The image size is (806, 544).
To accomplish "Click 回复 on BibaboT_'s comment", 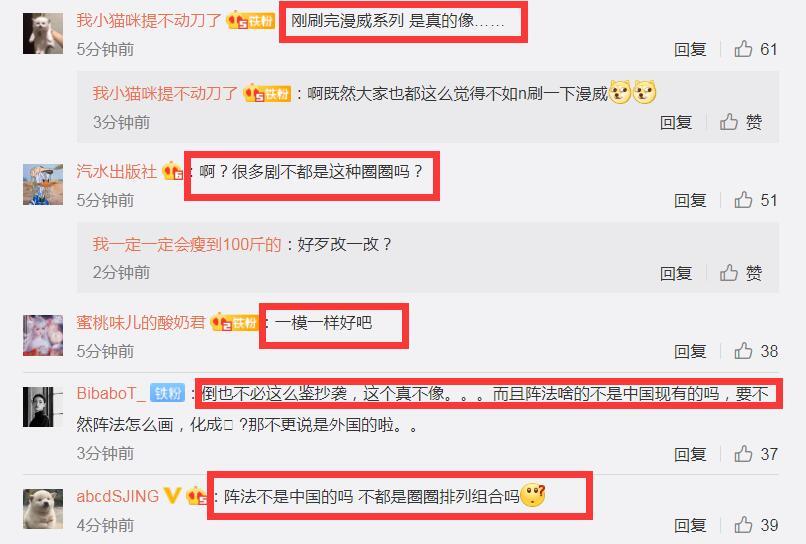I will 690,454.
